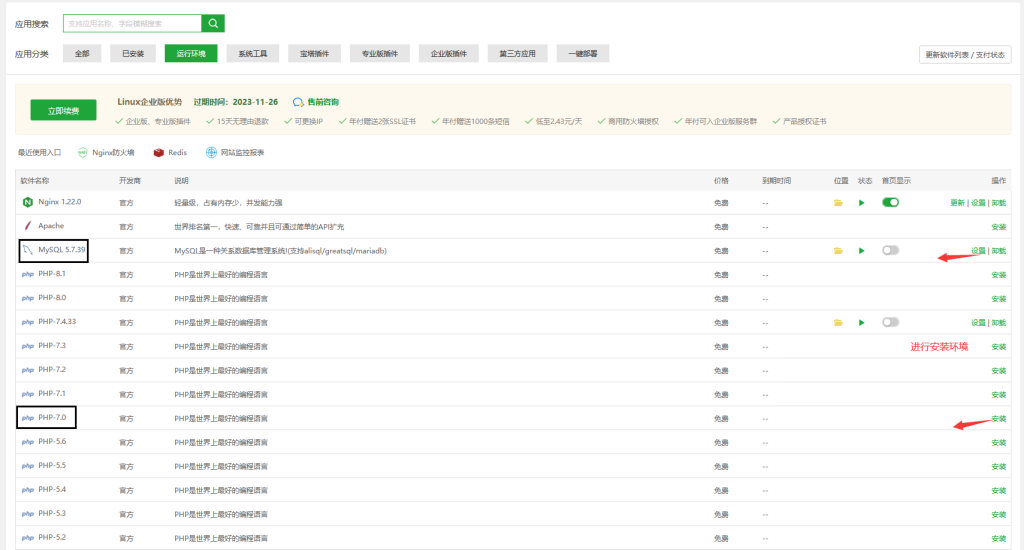Enable MySQL homepage display toggle
Image resolution: width=1024 pixels, height=550 pixels.
coord(890,250)
